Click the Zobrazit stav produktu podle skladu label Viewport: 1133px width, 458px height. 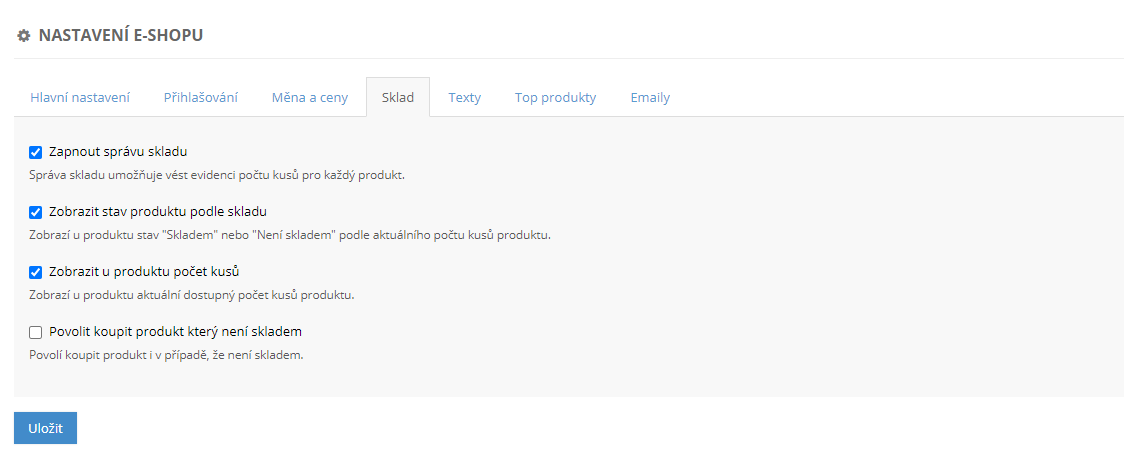[x=157, y=212]
